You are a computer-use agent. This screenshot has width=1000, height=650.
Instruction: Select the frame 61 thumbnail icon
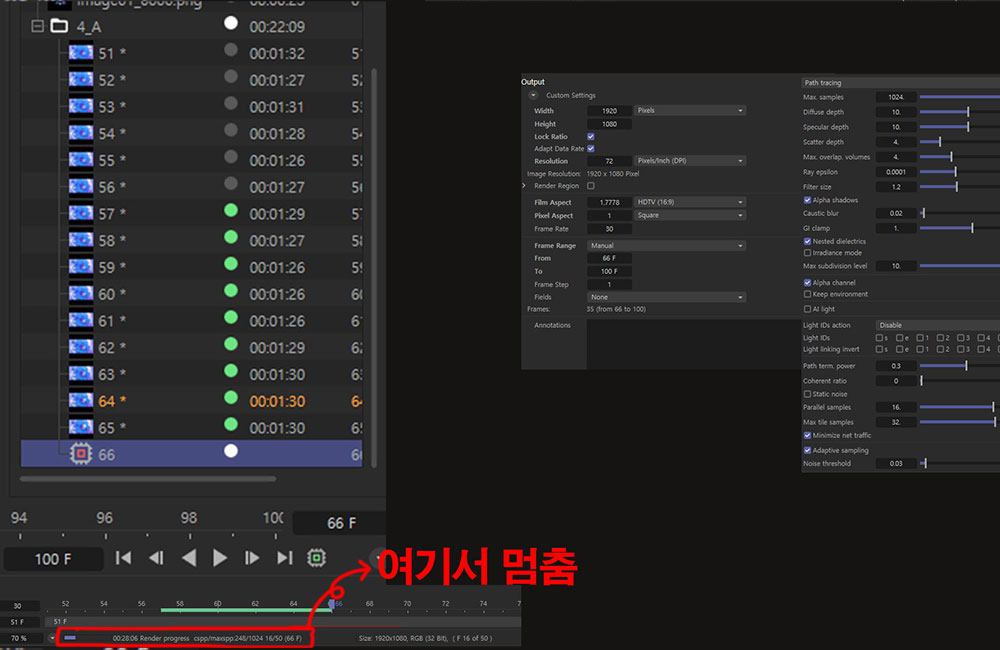click(81, 320)
